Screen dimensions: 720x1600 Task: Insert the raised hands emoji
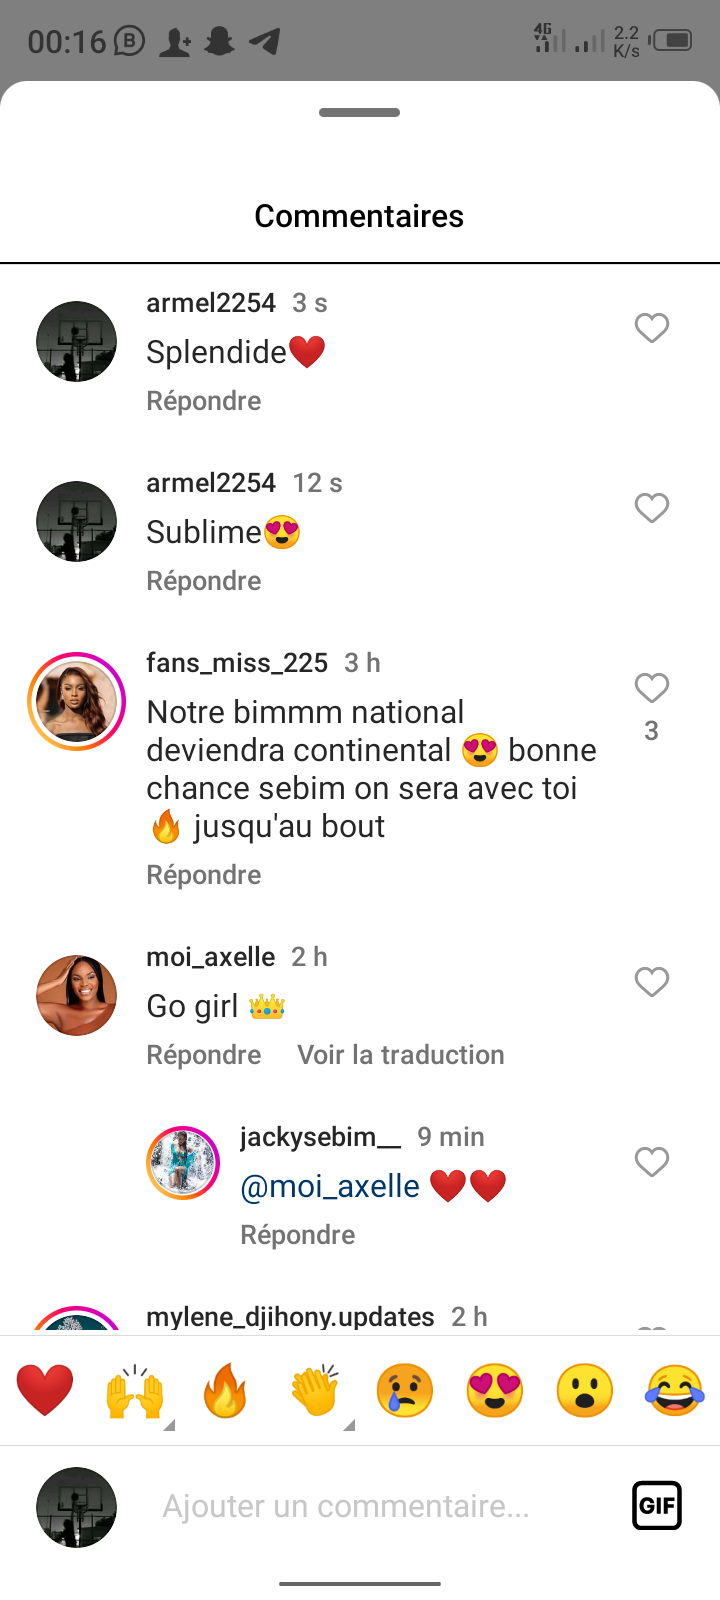pos(135,1390)
